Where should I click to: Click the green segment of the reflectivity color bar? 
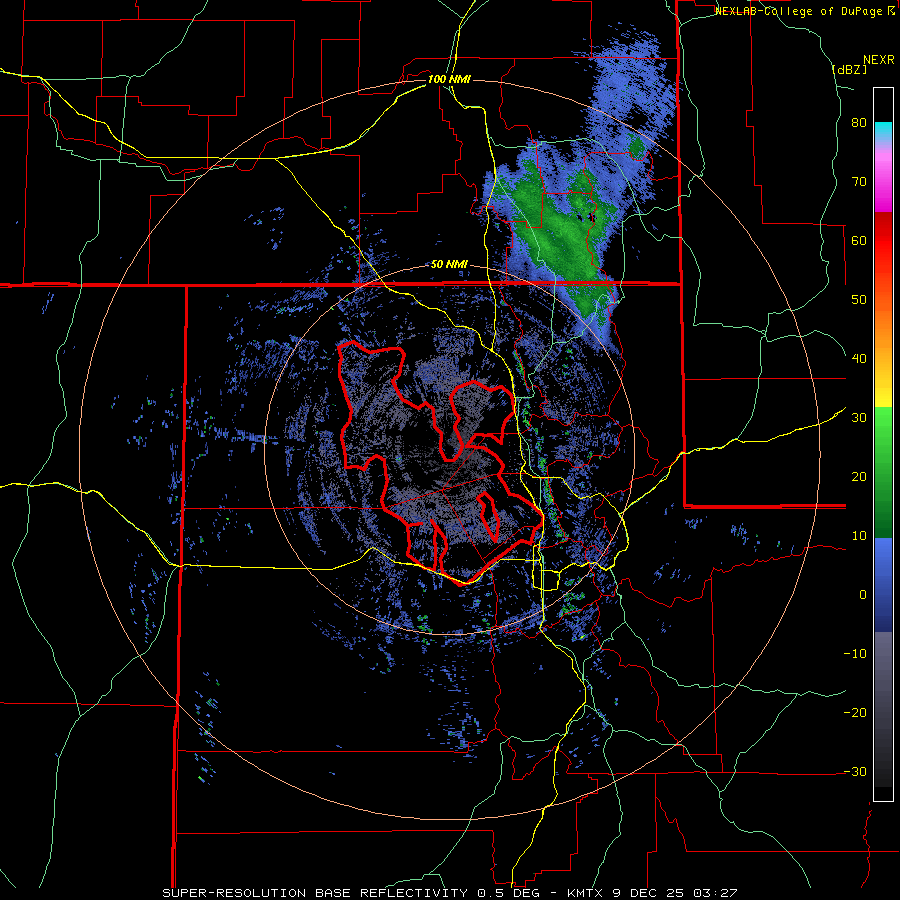pos(883,472)
